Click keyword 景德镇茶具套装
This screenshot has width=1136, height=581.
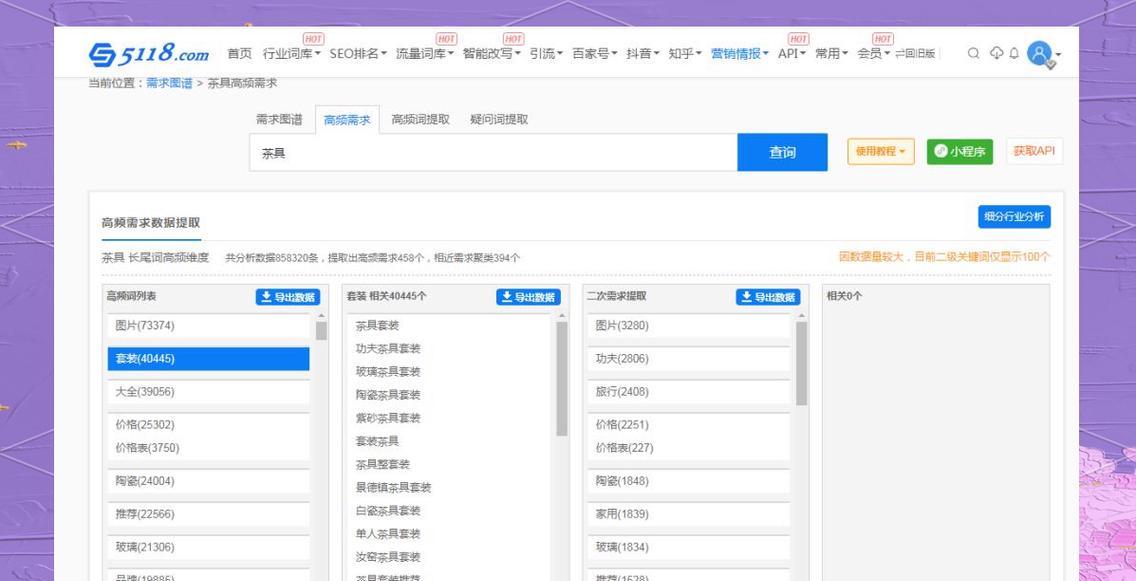393,488
